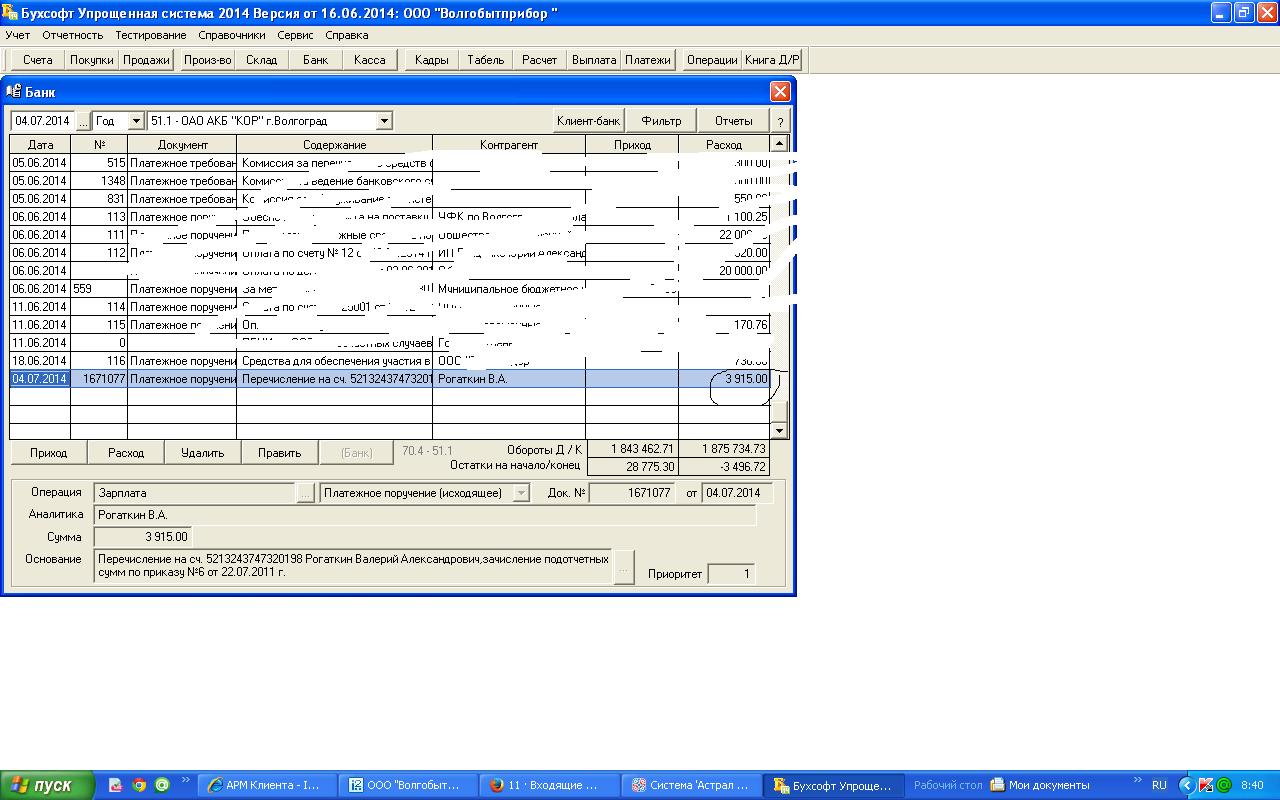Image resolution: width=1280 pixels, height=800 pixels.
Task: Click the '?' help button in the Банк window
Action: [780, 121]
